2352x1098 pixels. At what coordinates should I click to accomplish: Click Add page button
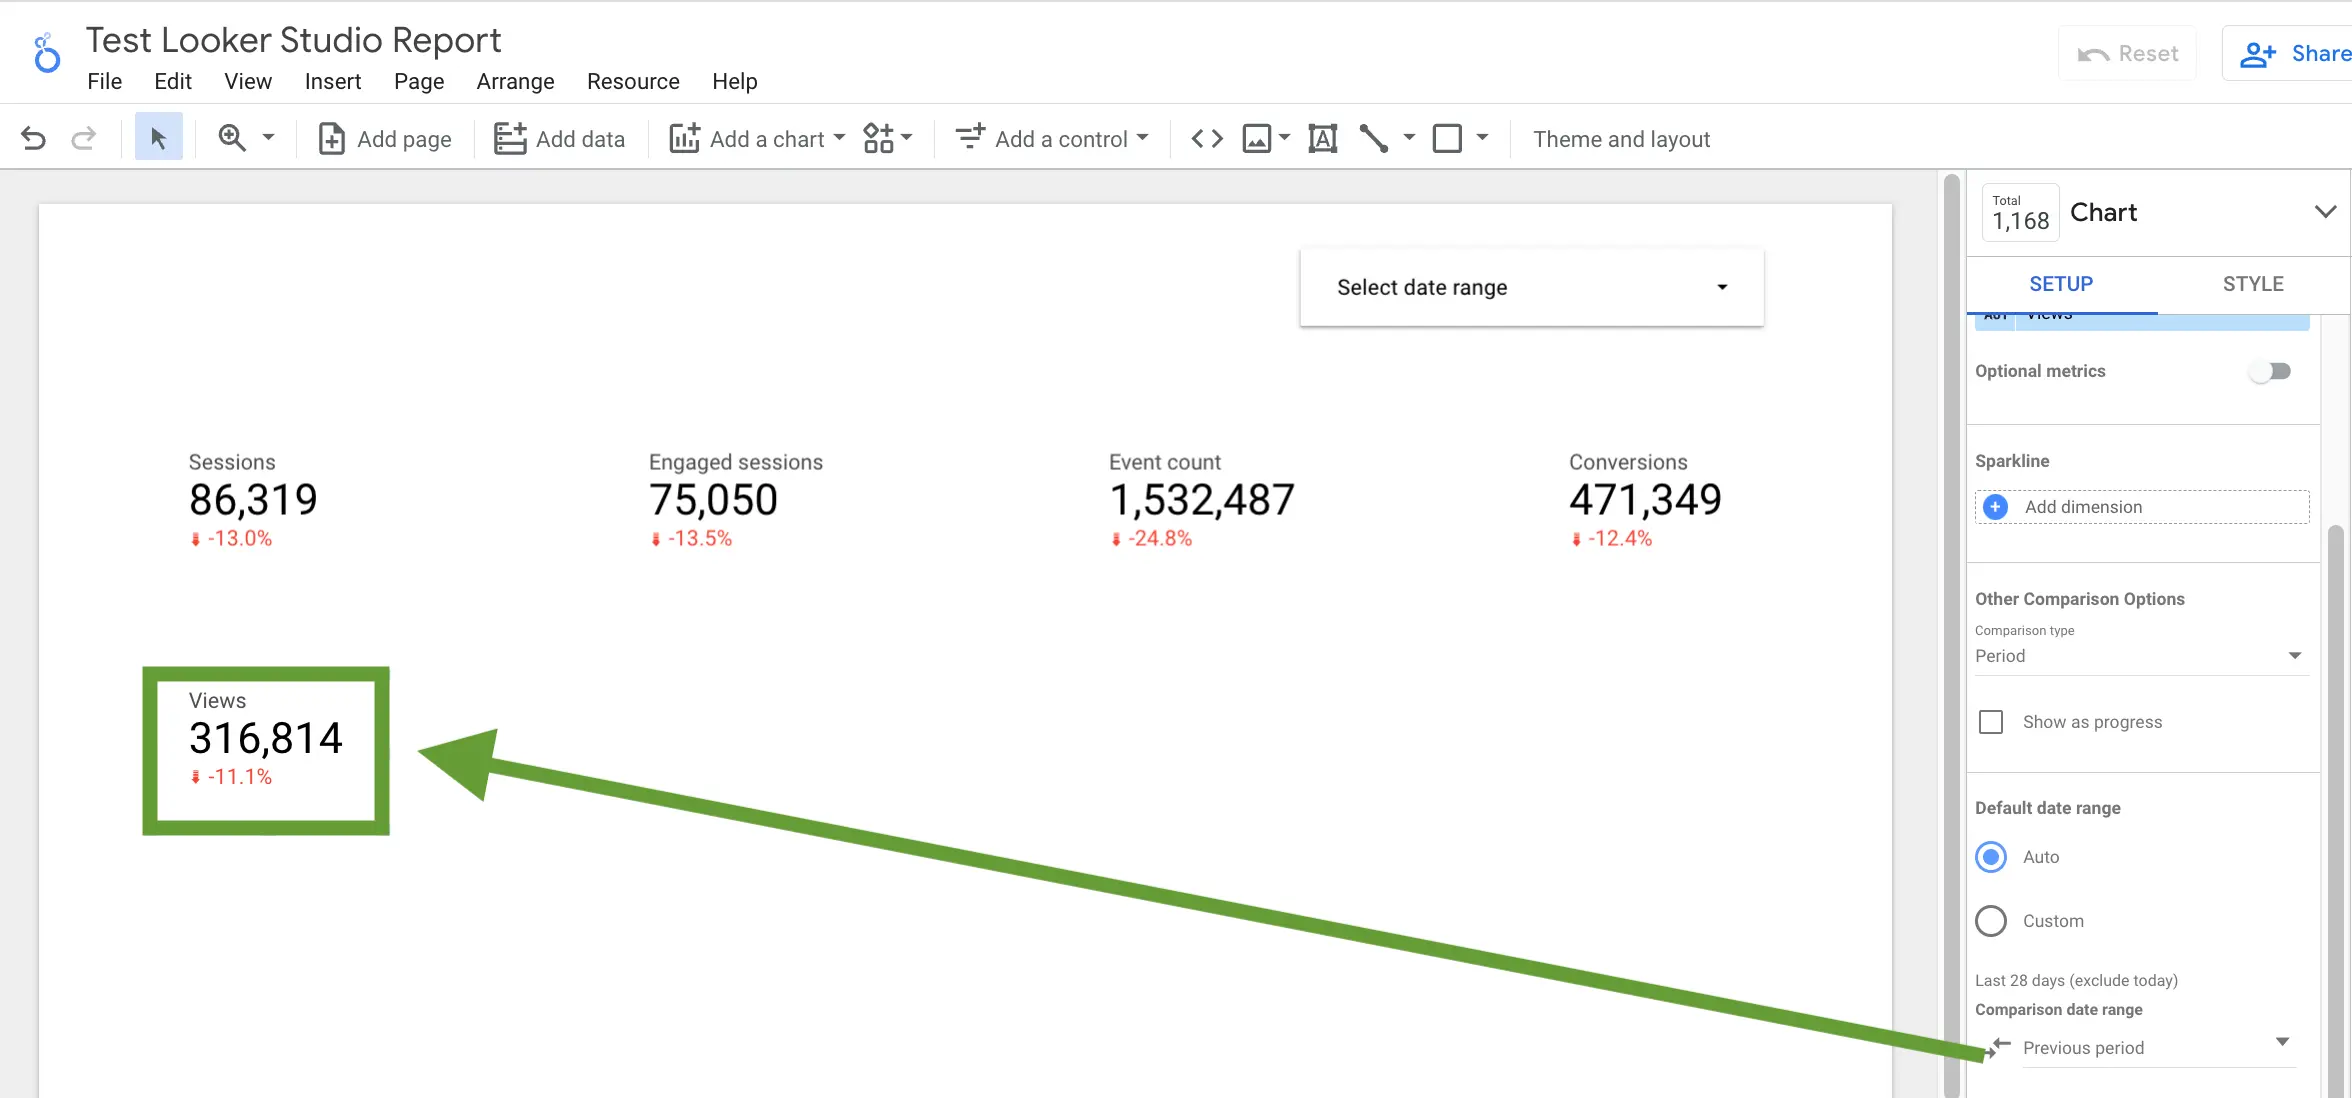tap(385, 139)
